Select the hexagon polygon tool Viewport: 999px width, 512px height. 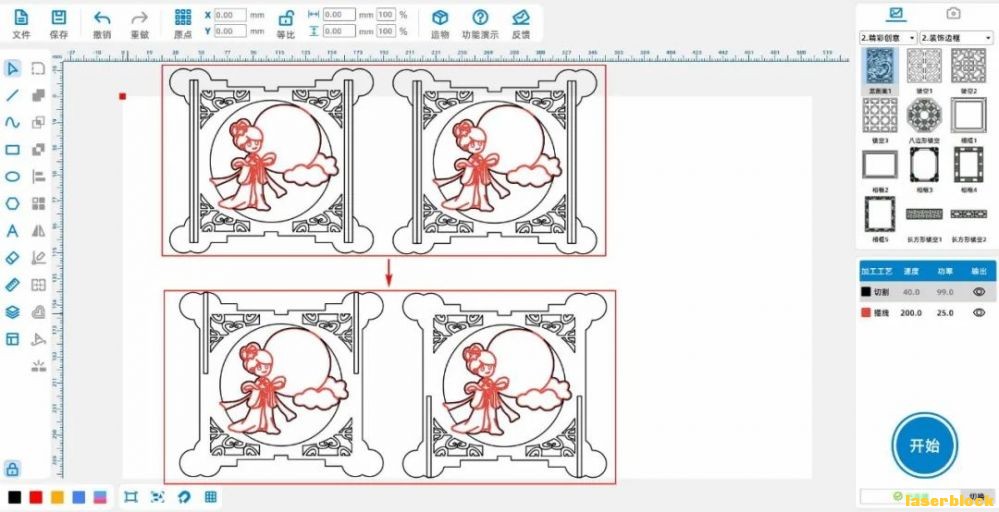pos(12,204)
